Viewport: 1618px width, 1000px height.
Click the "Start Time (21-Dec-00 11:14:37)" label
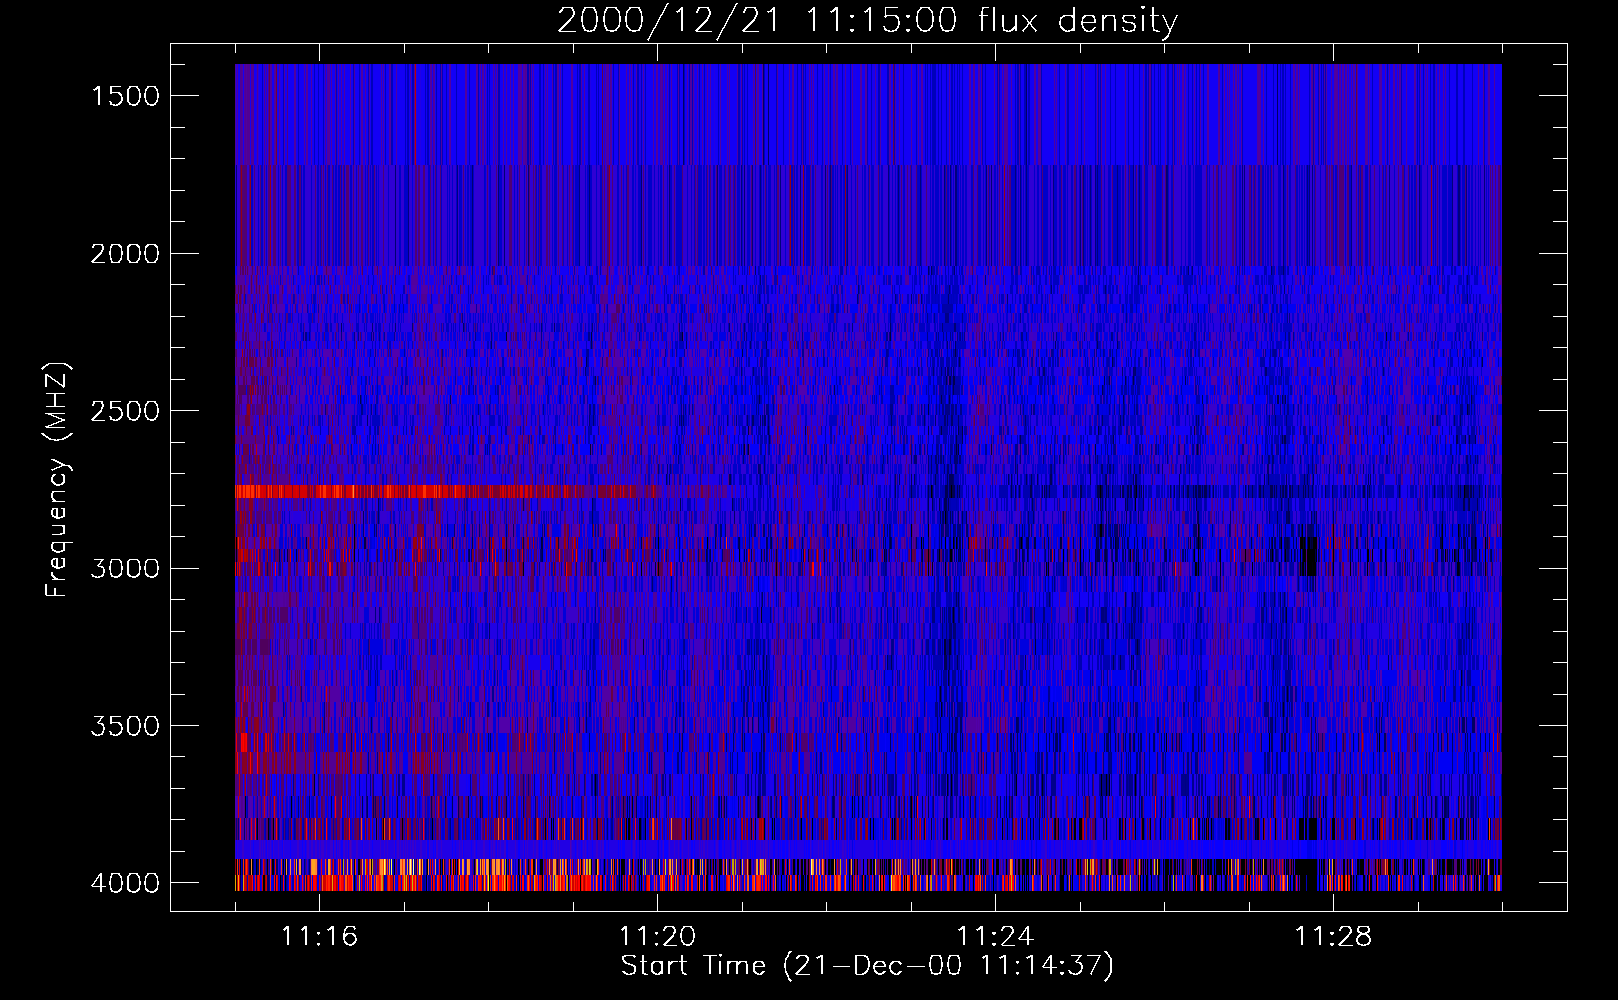[x=867, y=966]
